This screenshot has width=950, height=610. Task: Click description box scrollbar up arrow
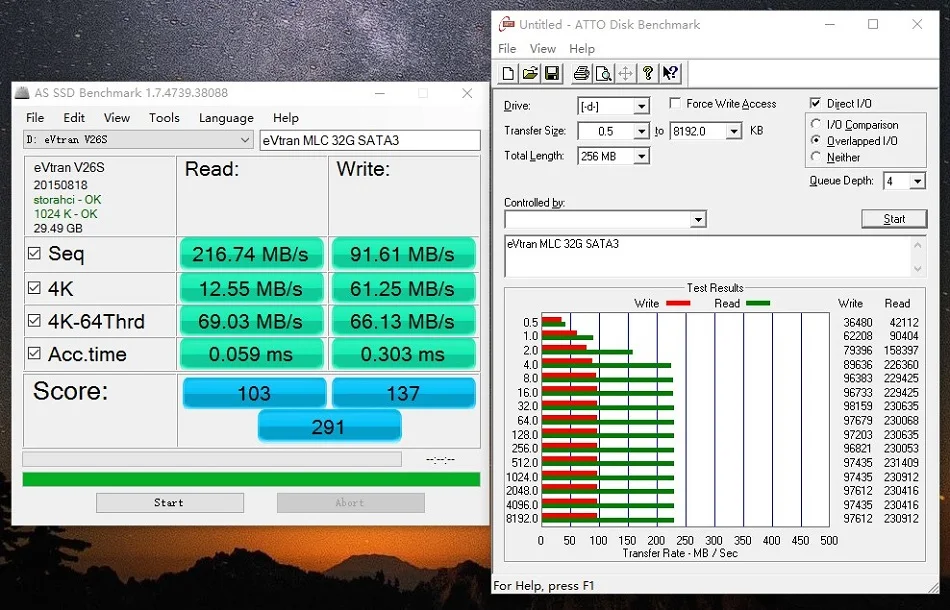tap(917, 245)
